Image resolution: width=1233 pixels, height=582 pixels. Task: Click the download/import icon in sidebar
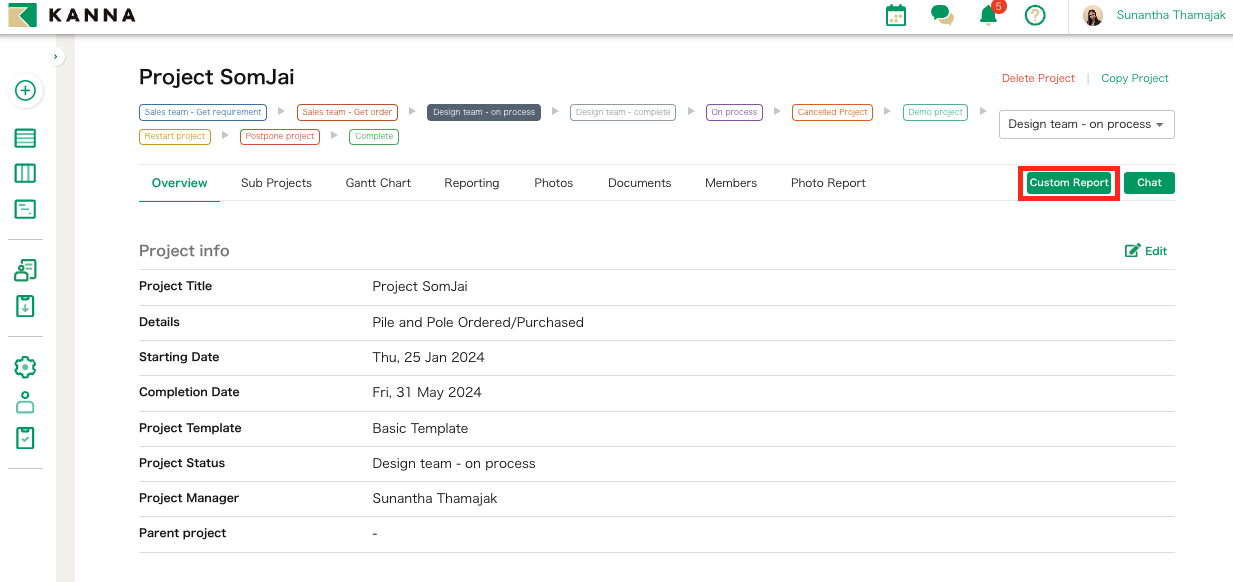point(25,306)
